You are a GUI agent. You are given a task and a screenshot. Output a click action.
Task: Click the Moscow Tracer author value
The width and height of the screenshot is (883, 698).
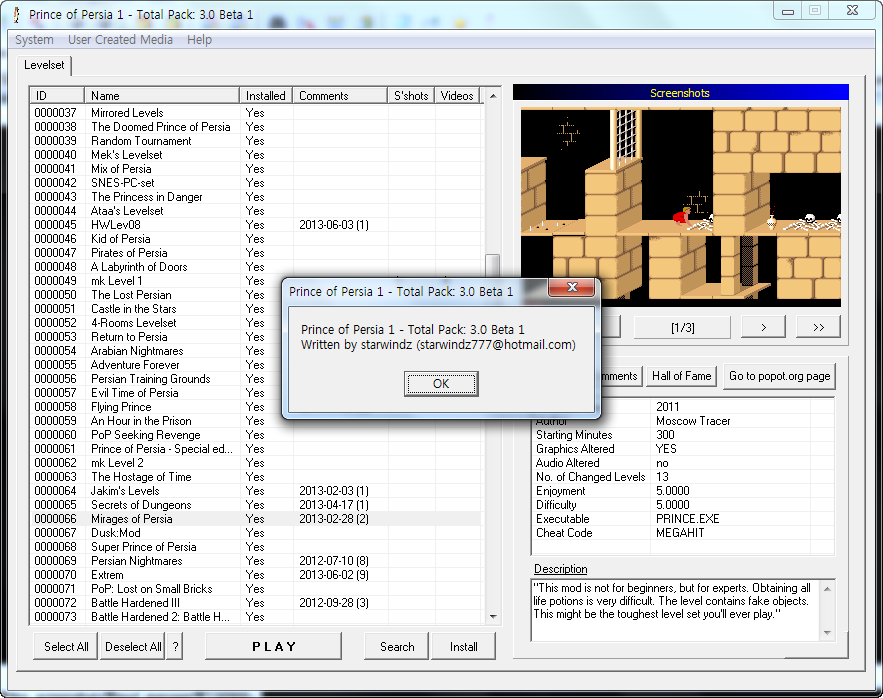coord(693,421)
